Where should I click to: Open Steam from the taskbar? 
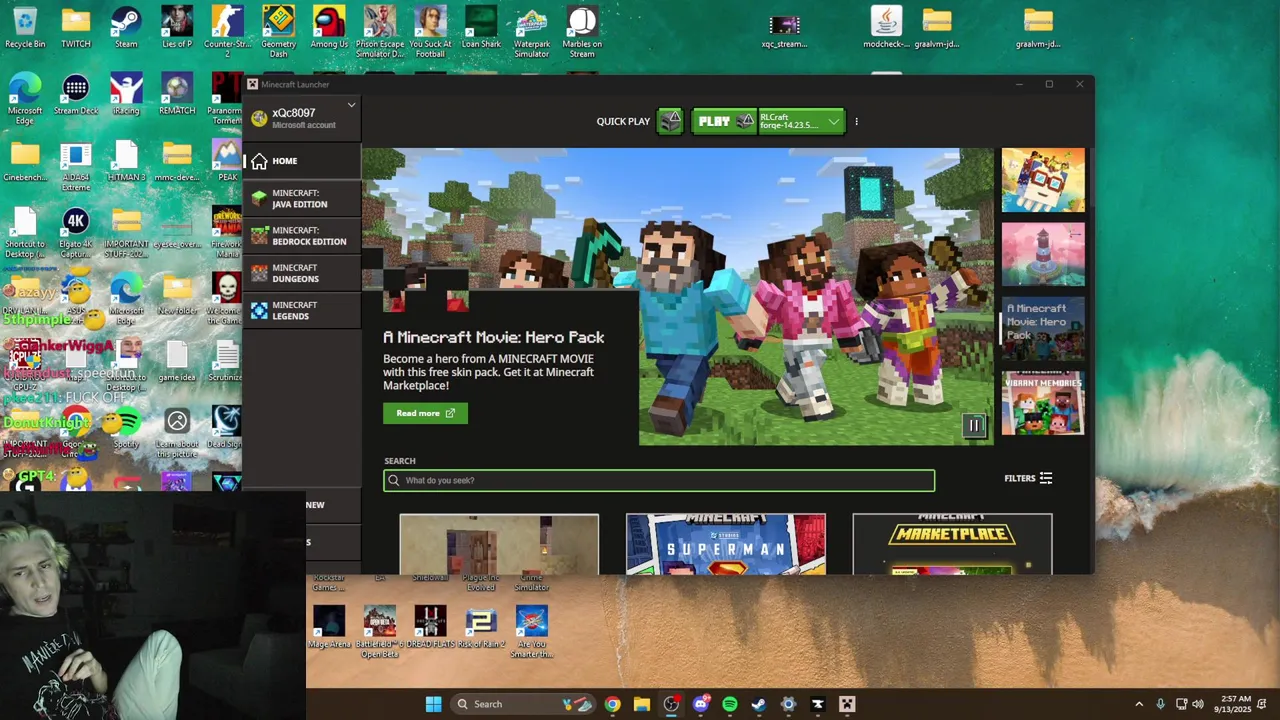[x=759, y=704]
